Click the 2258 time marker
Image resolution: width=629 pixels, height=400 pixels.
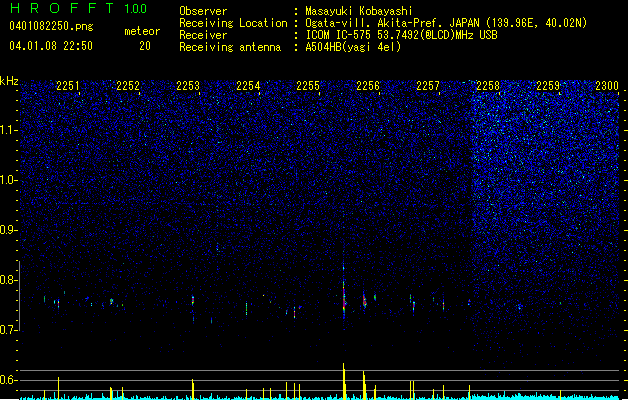coord(488,86)
